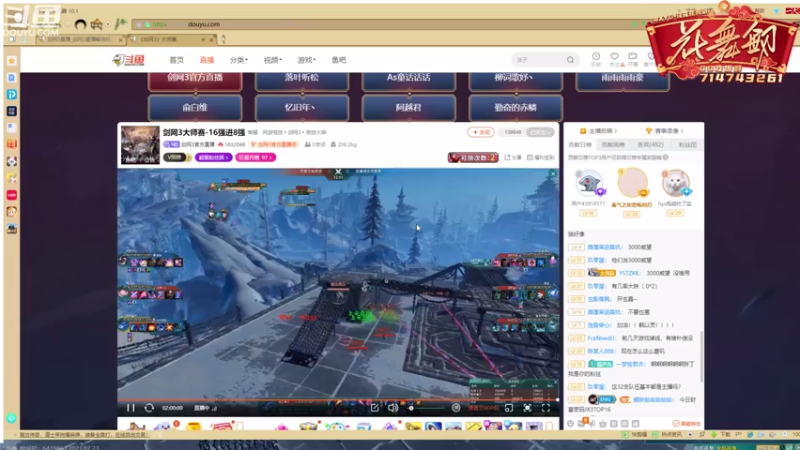The image size is (800, 450).
Task: Select the 落叶听松 channel button
Action: 302,80
